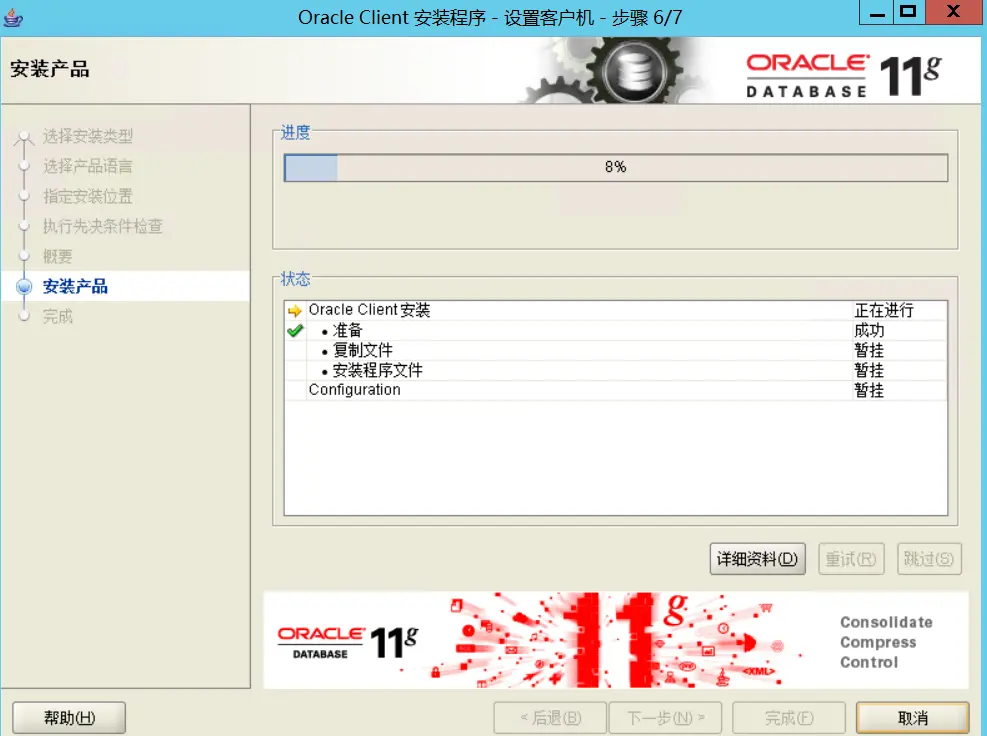This screenshot has width=987, height=736.
Task: Click the 安装产品 page heading
Action: click(x=50, y=69)
